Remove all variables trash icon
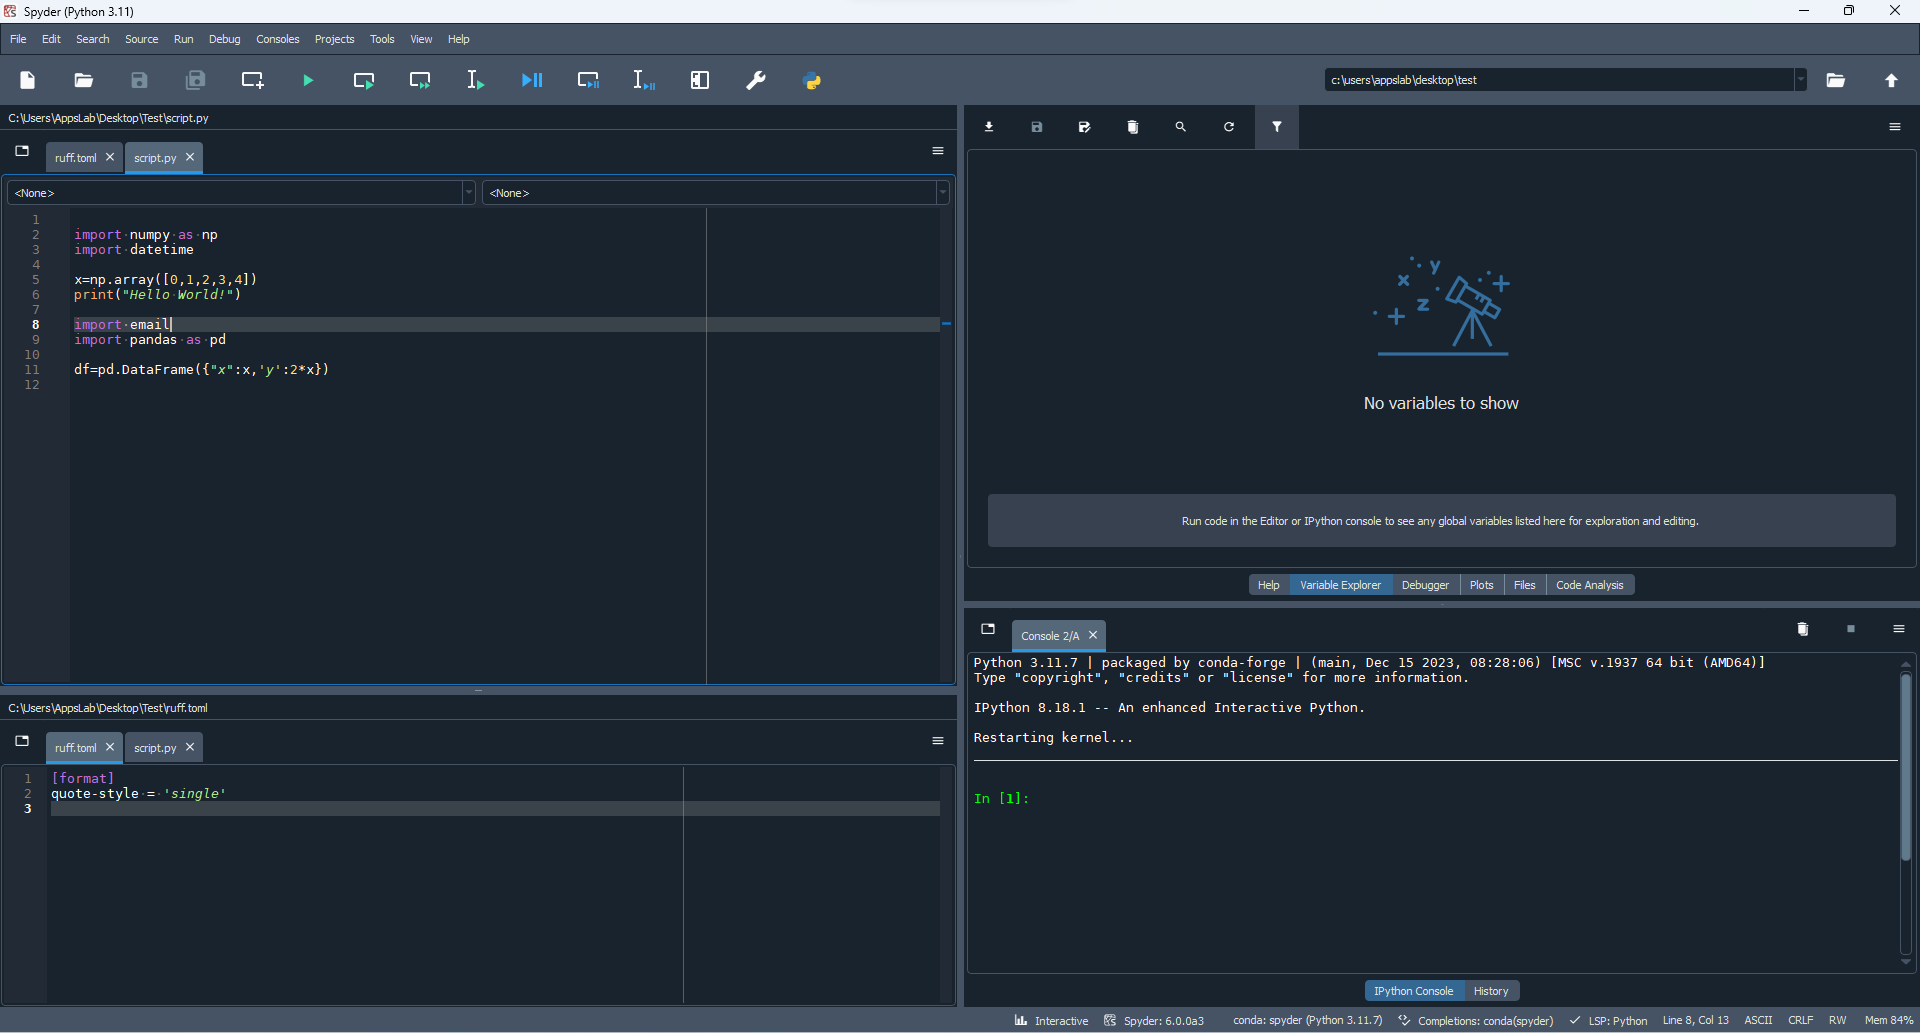The height and width of the screenshot is (1033, 1920). point(1133,127)
